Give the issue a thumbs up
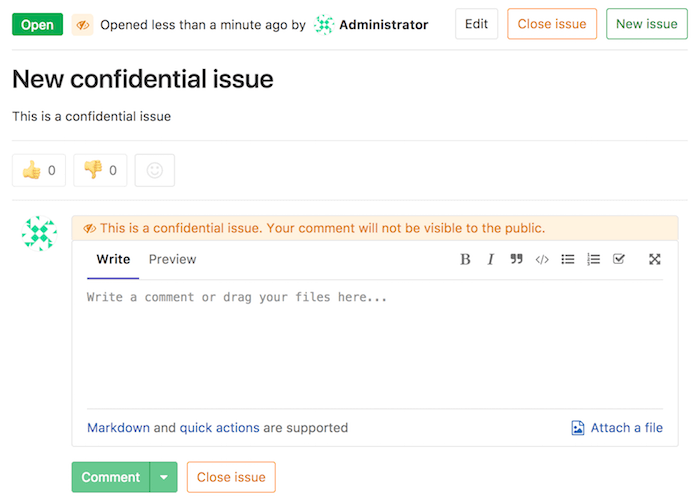697x500 pixels. (x=39, y=170)
